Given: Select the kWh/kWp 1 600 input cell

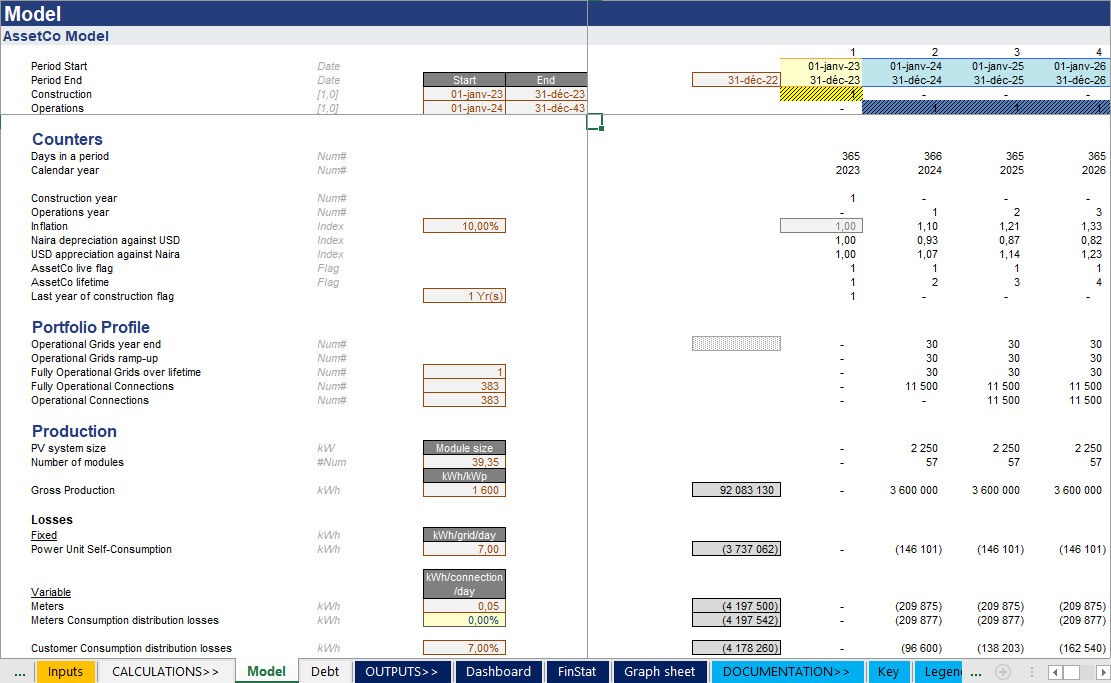Looking at the screenshot, I should click(x=464, y=490).
